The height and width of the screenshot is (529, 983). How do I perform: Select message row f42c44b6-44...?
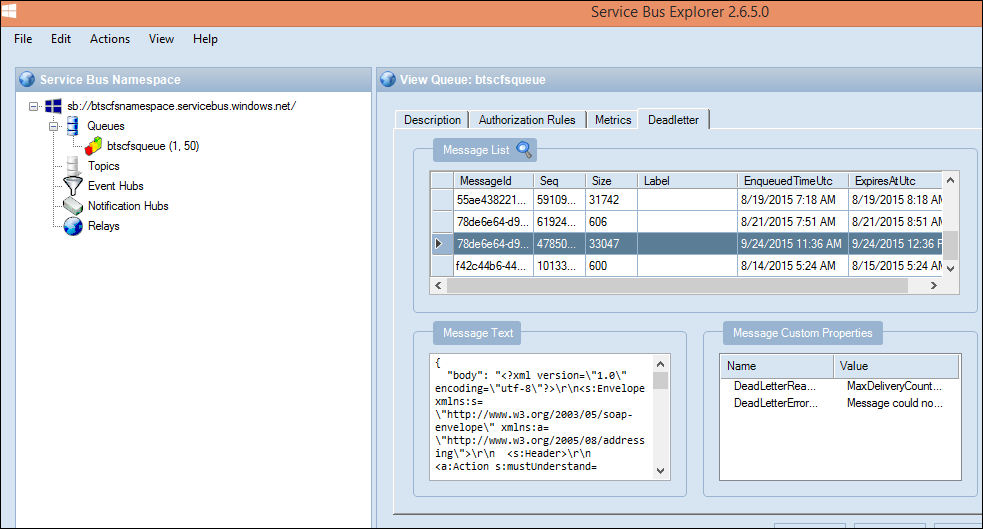[686, 266]
